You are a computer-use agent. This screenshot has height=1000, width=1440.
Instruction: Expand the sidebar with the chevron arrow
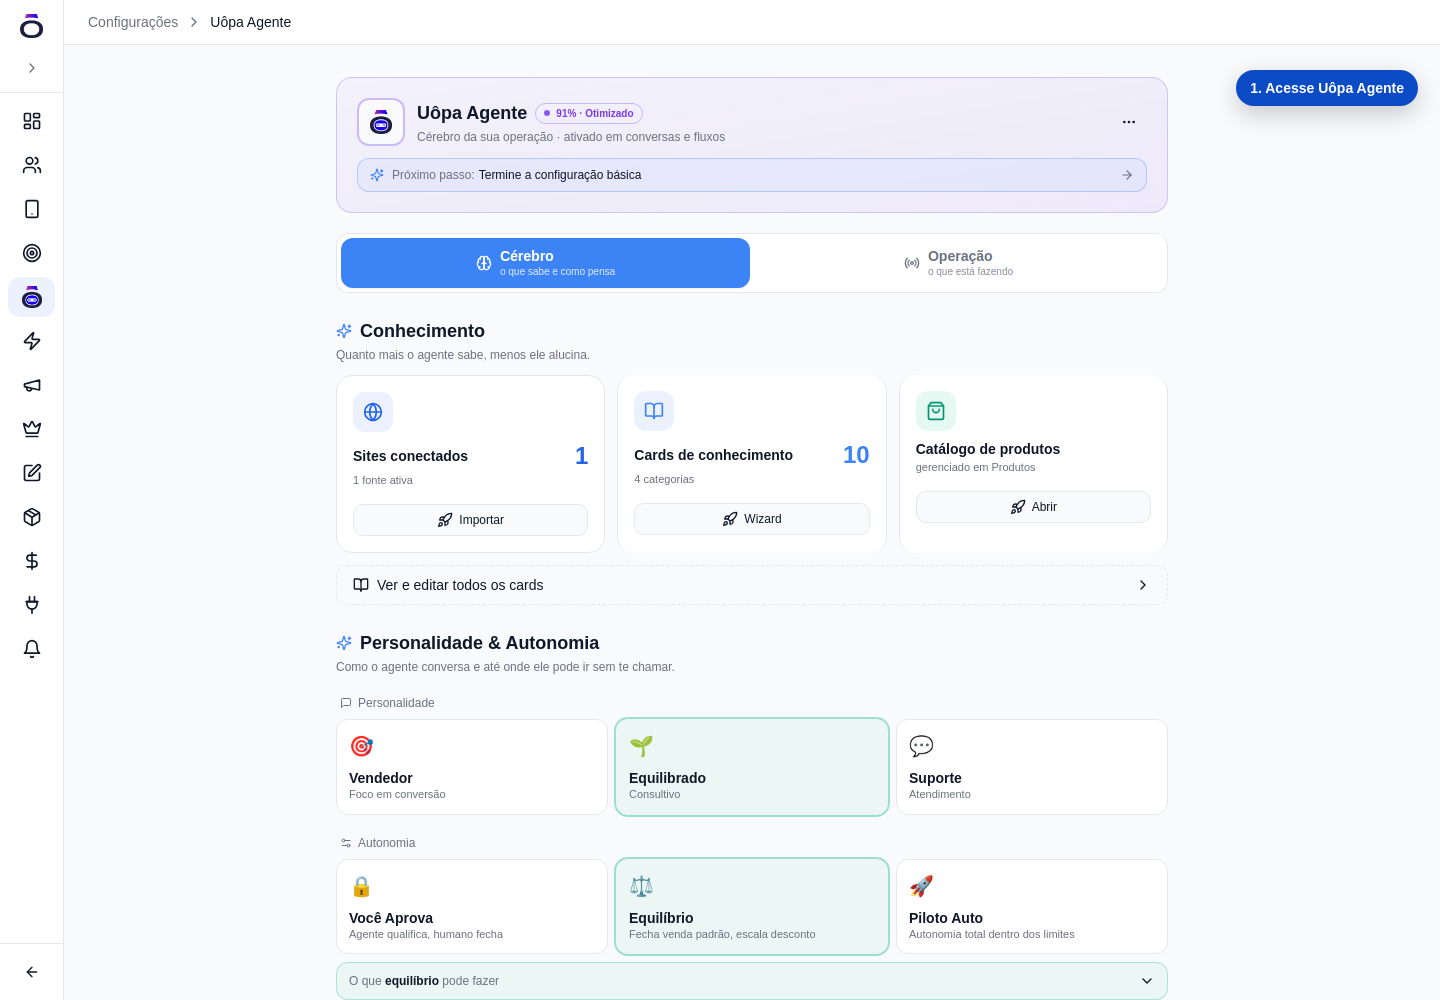tap(32, 68)
